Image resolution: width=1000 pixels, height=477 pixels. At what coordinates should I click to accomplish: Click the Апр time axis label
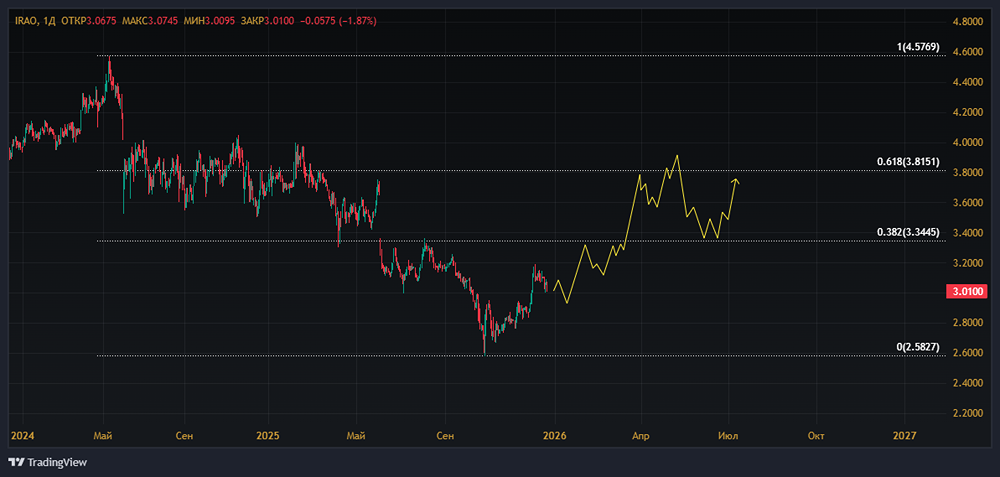click(640, 436)
